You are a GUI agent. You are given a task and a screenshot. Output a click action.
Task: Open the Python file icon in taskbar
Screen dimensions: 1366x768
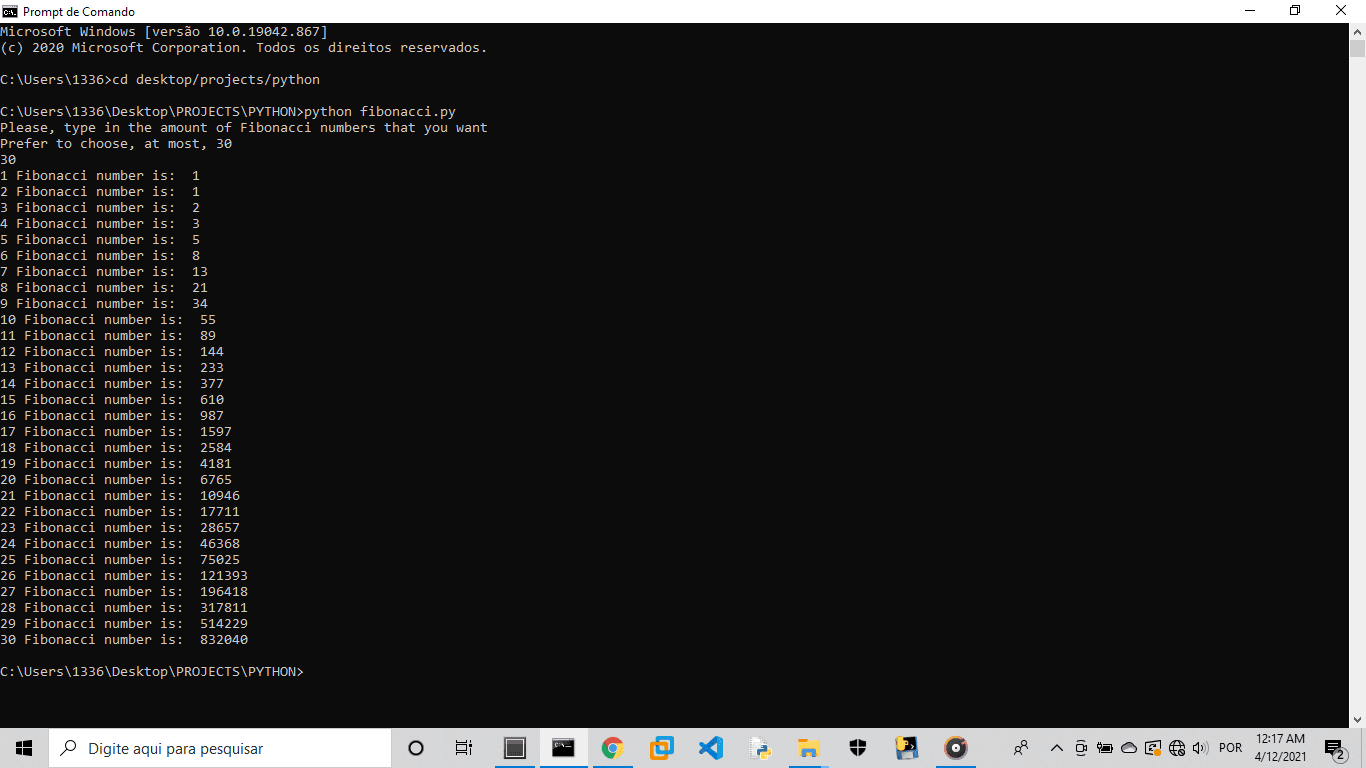pyautogui.click(x=759, y=748)
